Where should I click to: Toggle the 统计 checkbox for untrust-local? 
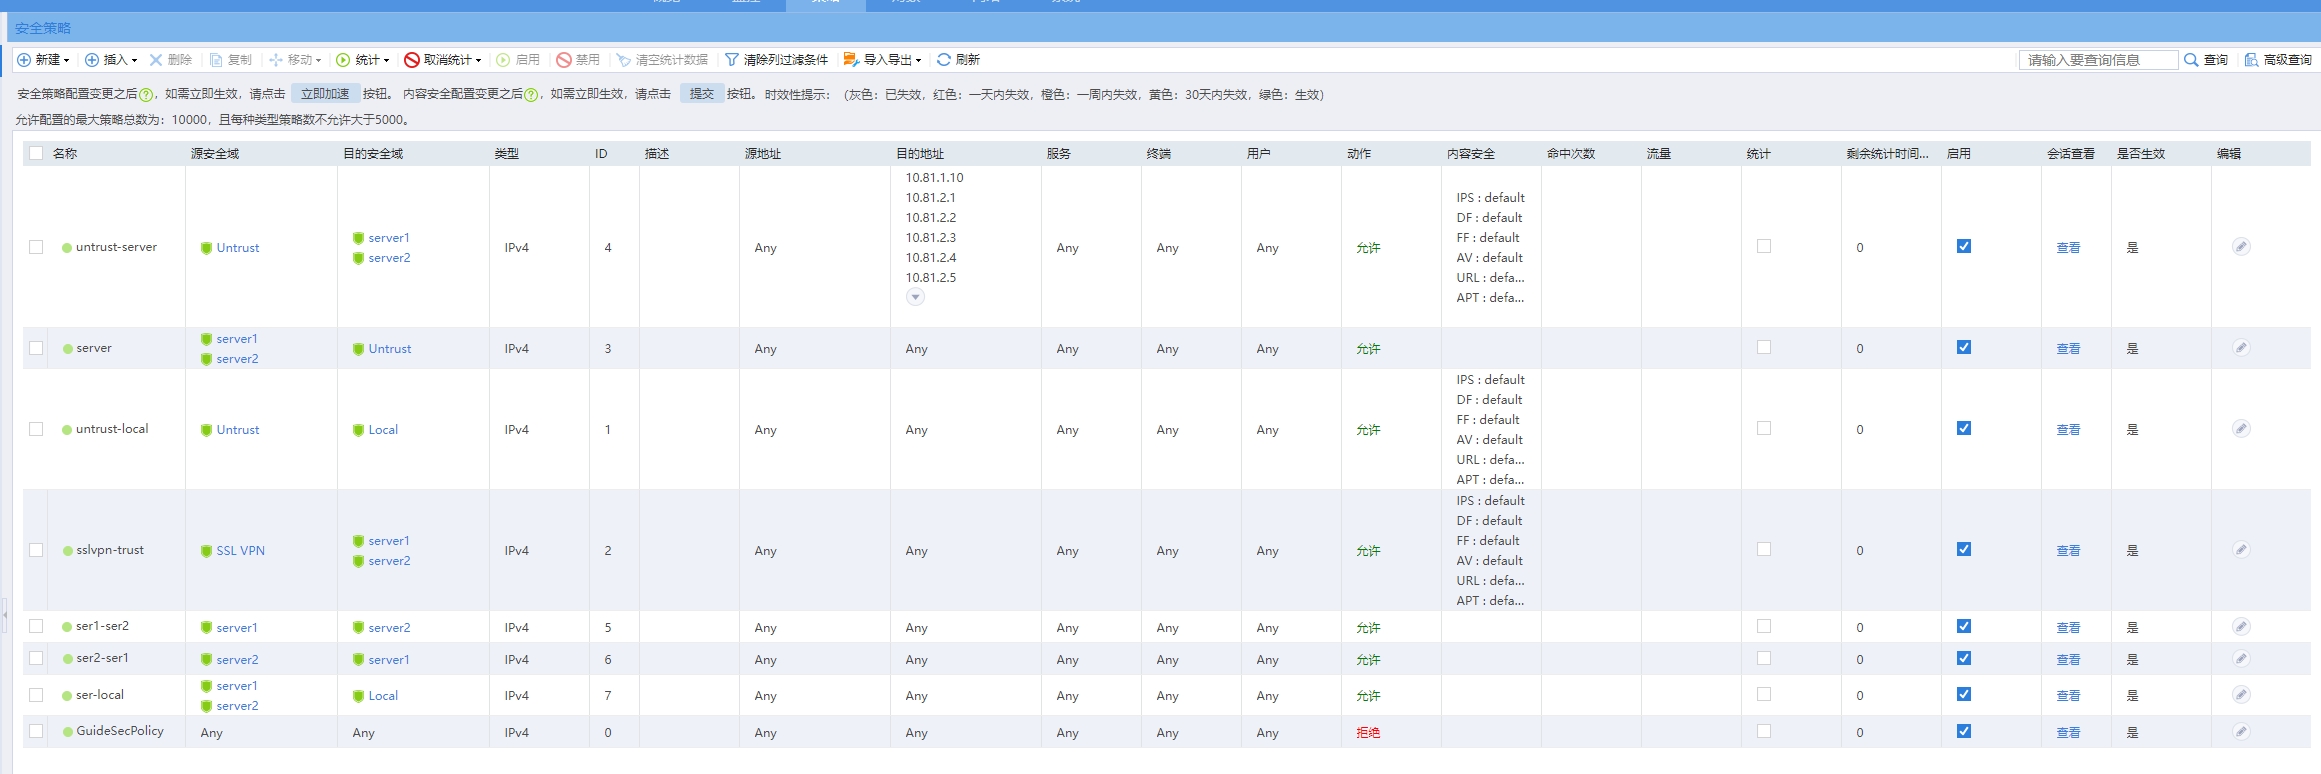tap(1764, 428)
